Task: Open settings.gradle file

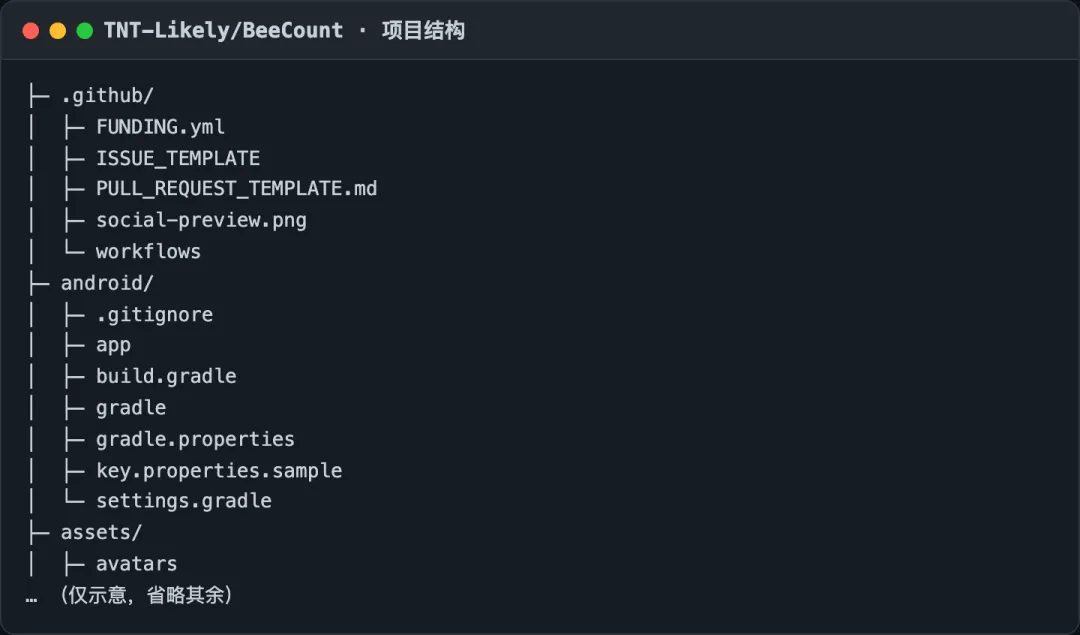Action: pyautogui.click(x=183, y=501)
